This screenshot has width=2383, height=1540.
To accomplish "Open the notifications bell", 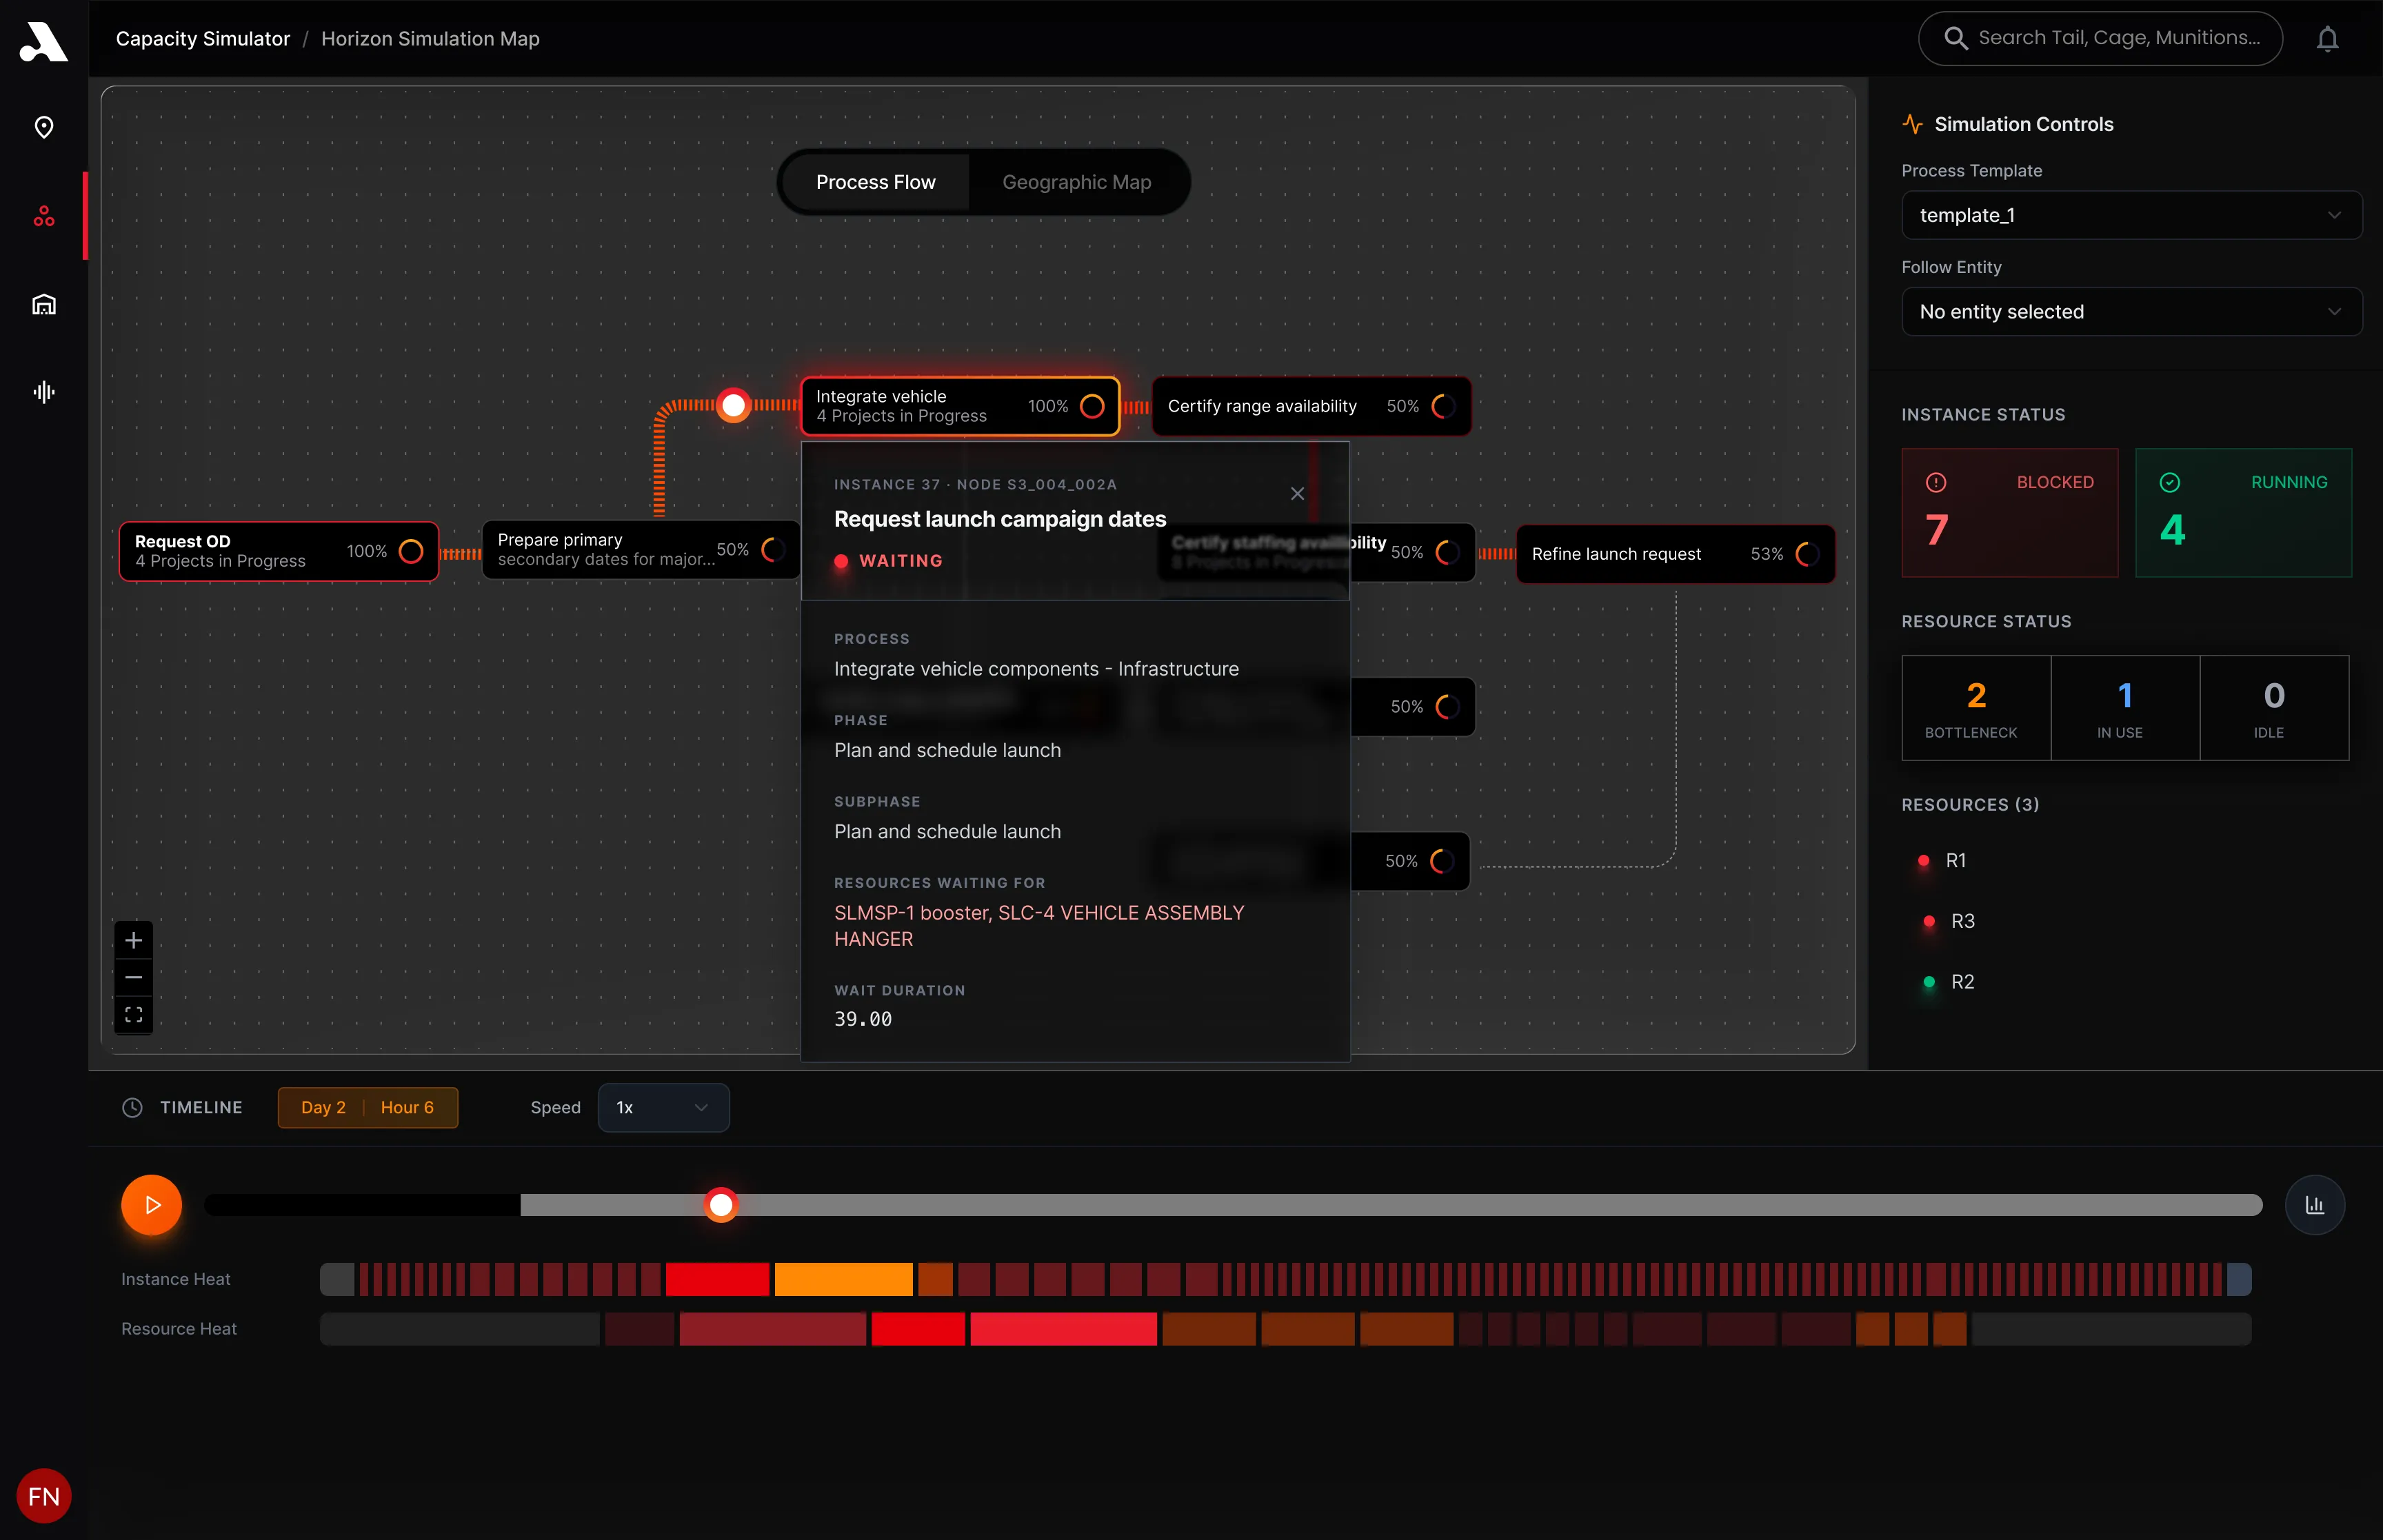I will coord(2328,39).
